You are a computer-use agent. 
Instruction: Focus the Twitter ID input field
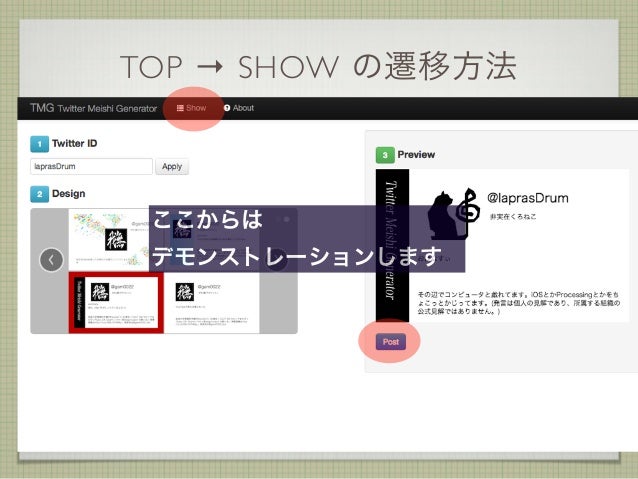pyautogui.click(x=91, y=166)
